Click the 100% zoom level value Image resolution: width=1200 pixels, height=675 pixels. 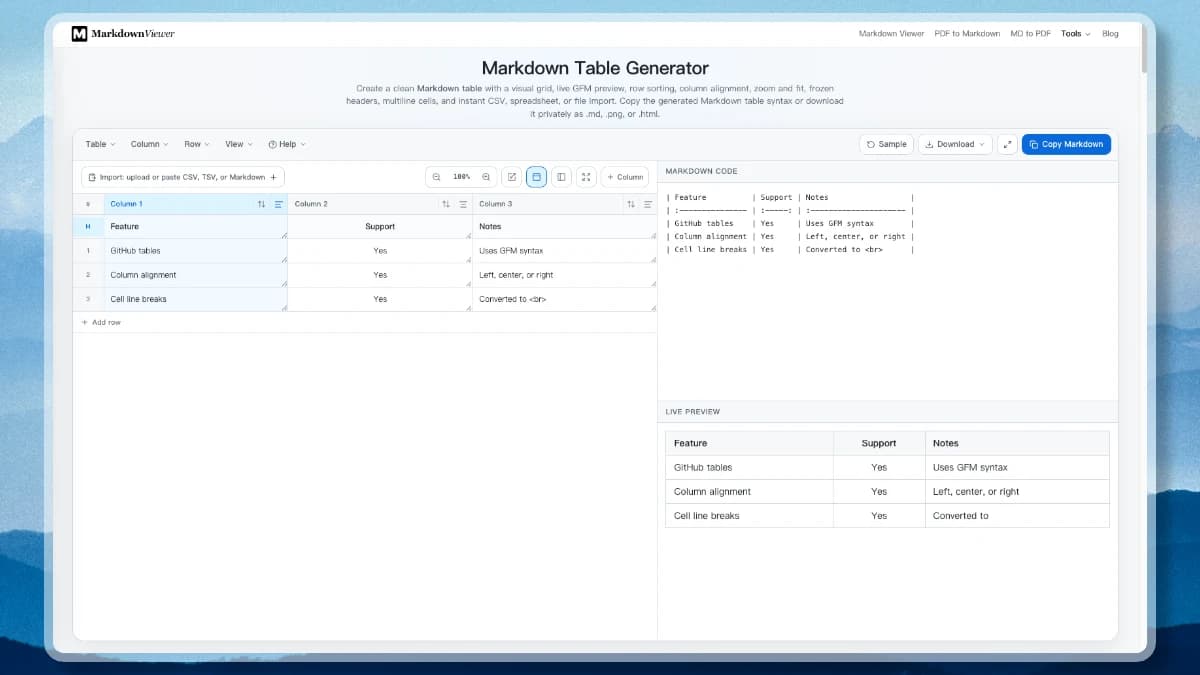point(461,177)
